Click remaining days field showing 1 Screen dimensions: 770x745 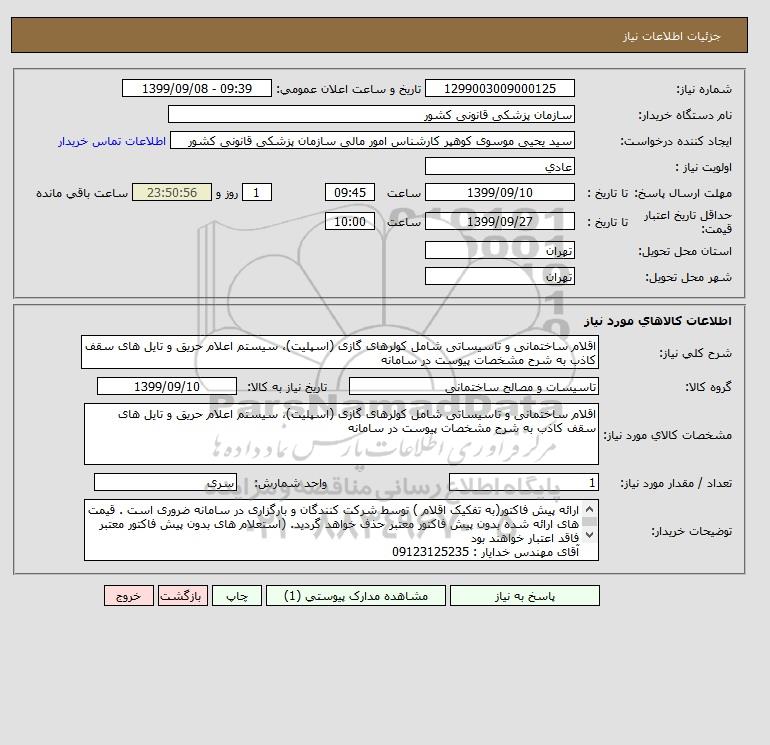tap(257, 193)
